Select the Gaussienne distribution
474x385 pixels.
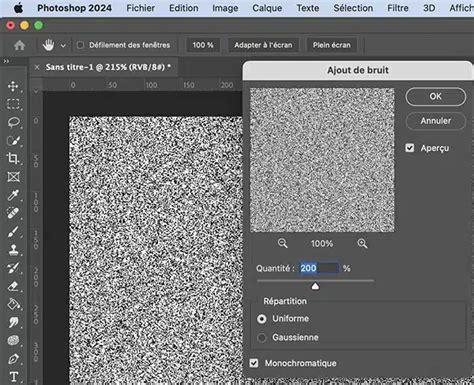[262, 338]
